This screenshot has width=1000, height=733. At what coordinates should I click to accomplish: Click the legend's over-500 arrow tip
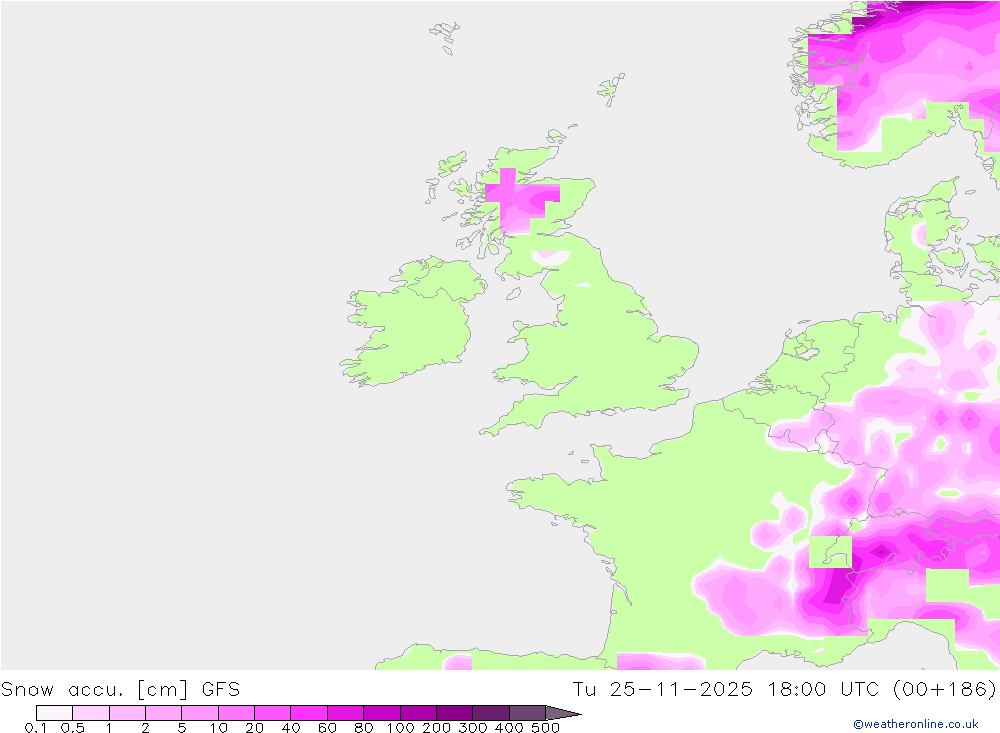[x=564, y=713]
